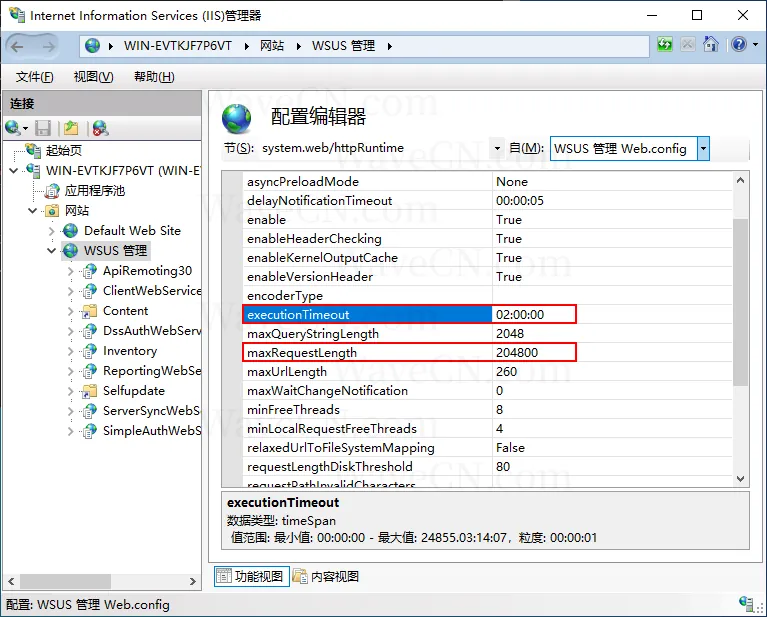Image resolution: width=767 pixels, height=617 pixels.
Task: Click the property grid scroll down arrow
Action: (741, 479)
